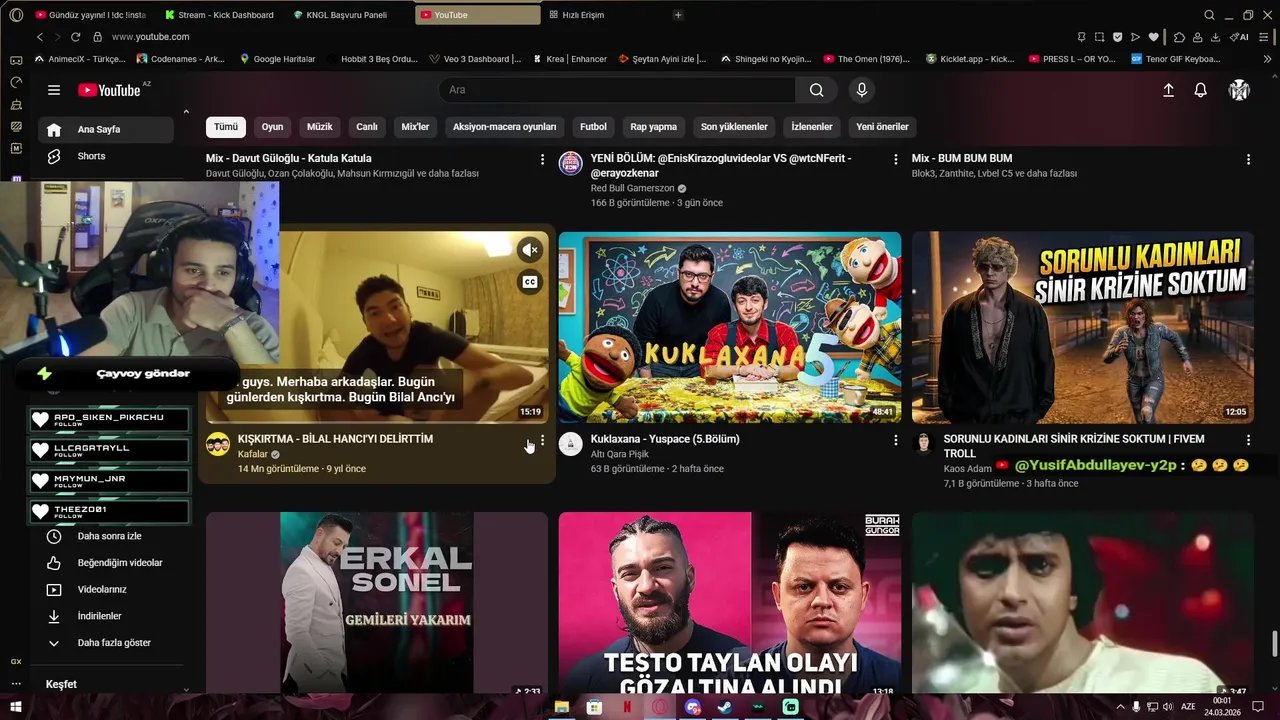Open the Opera sidebar three-dots icon
Screen dimensions: 1280x720
(x=16, y=684)
